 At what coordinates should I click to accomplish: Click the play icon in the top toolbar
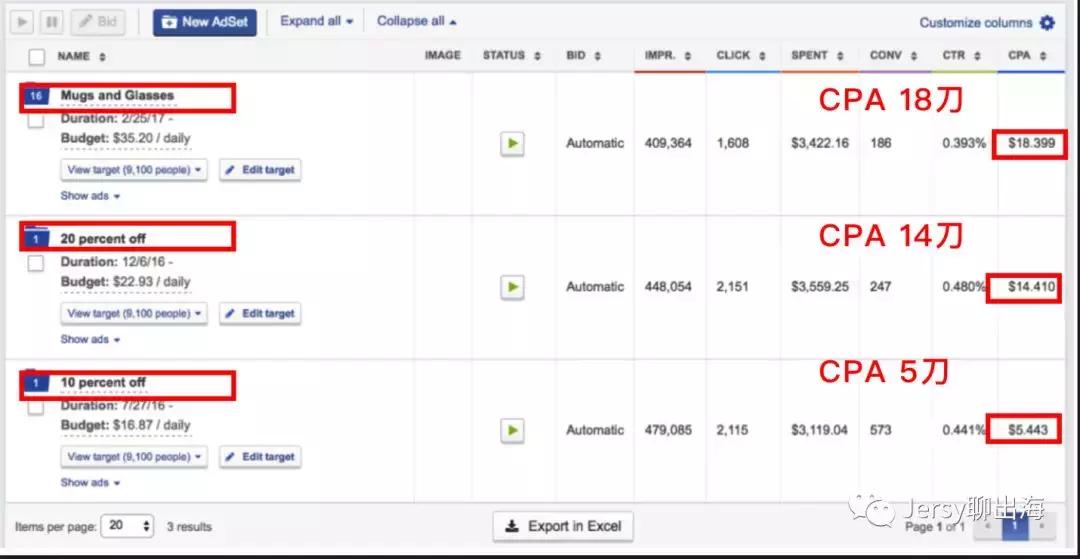pyautogui.click(x=23, y=21)
